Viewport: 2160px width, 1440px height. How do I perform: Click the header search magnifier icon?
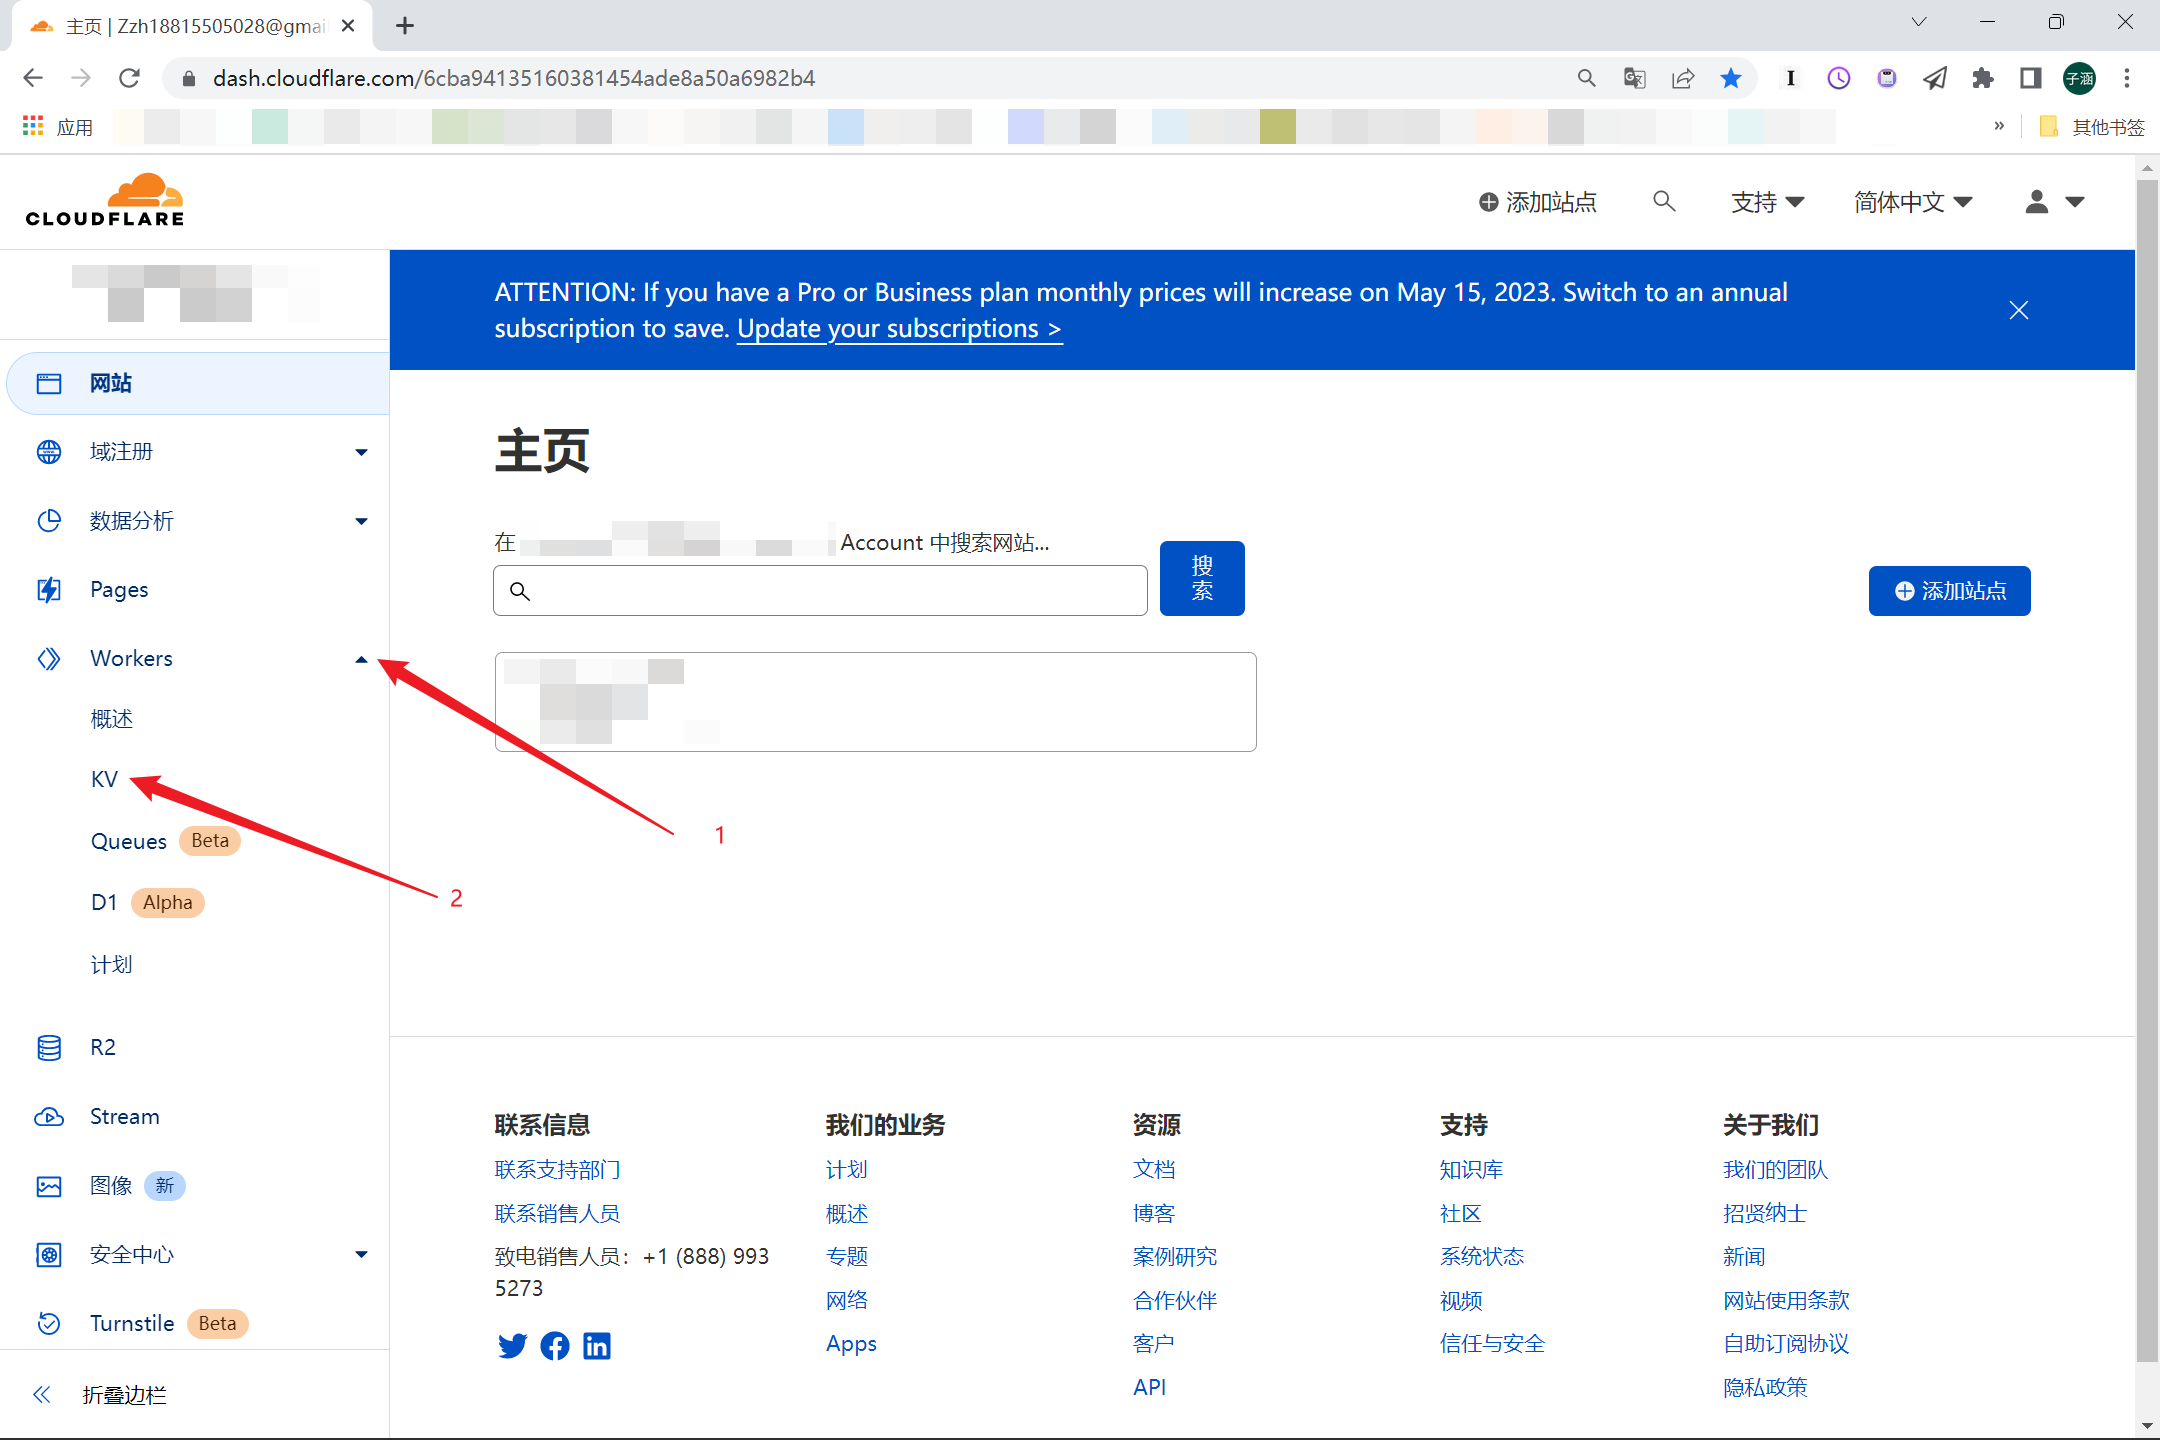1664,202
